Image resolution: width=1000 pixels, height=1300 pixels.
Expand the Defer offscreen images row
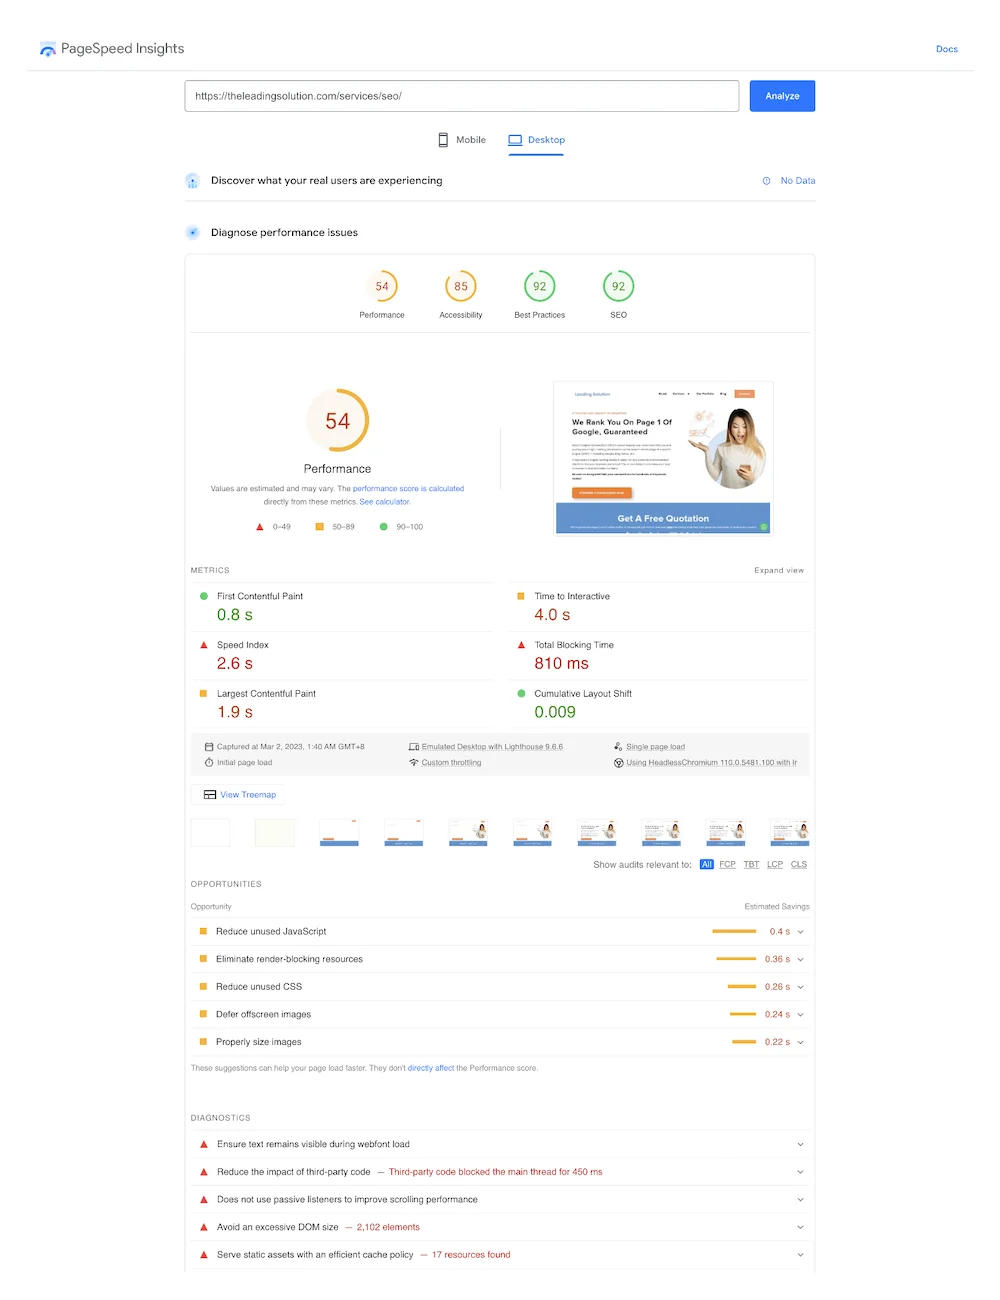coord(800,1015)
